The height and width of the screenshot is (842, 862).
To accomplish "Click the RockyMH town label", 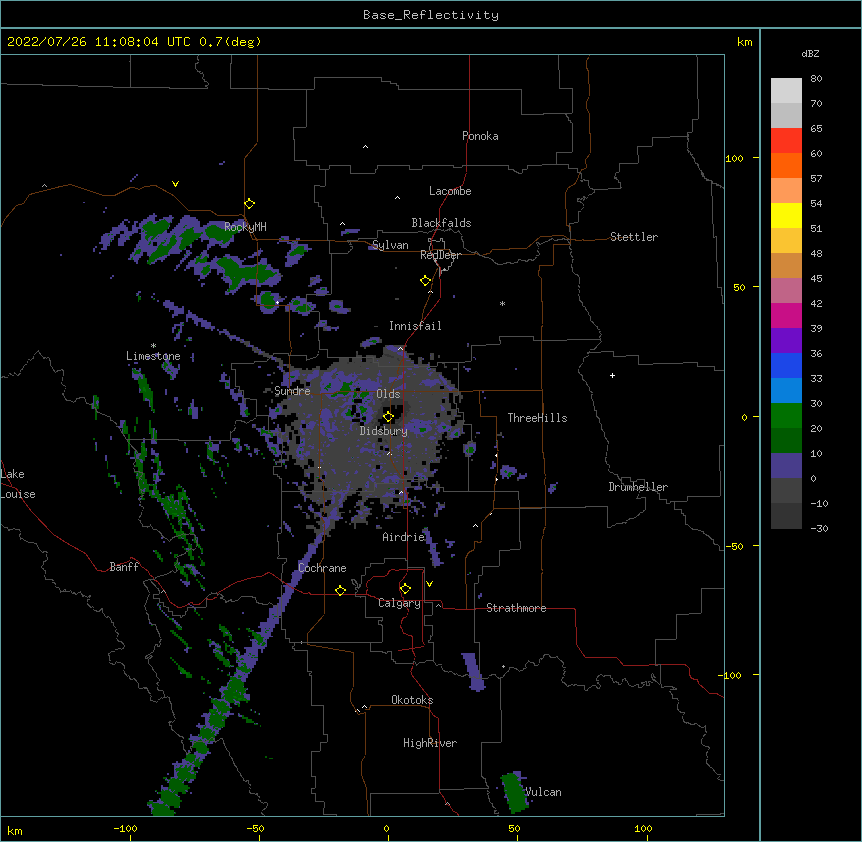I will click(x=245, y=227).
